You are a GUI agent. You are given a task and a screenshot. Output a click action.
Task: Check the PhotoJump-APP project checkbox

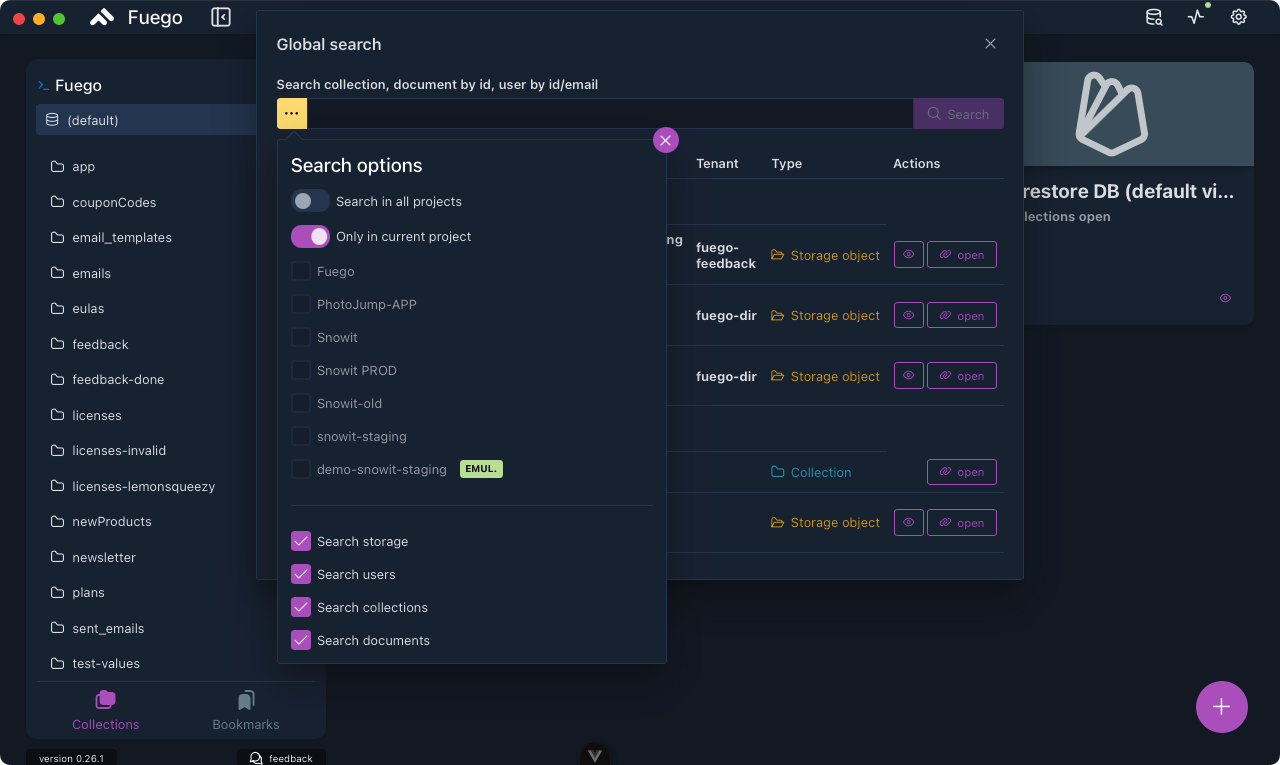point(301,304)
